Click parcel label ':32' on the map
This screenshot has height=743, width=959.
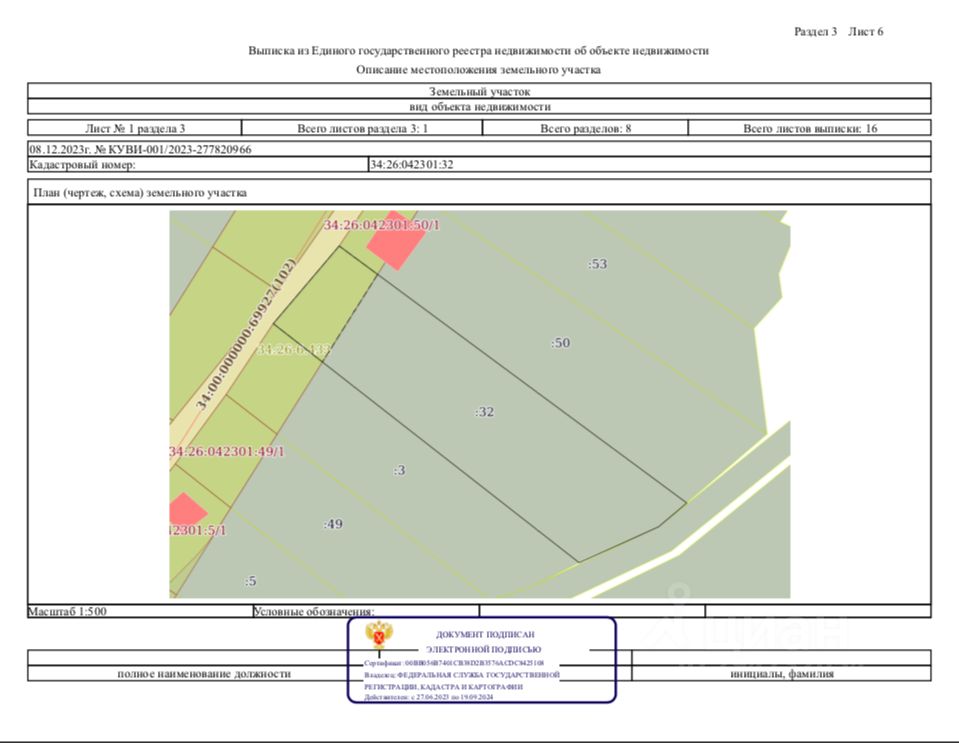click(484, 412)
